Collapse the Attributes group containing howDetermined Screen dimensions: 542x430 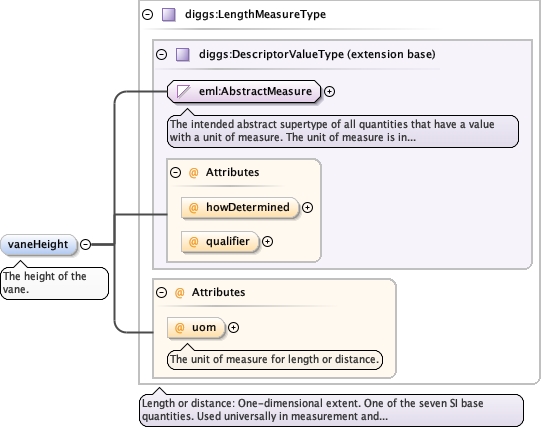[x=175, y=172]
